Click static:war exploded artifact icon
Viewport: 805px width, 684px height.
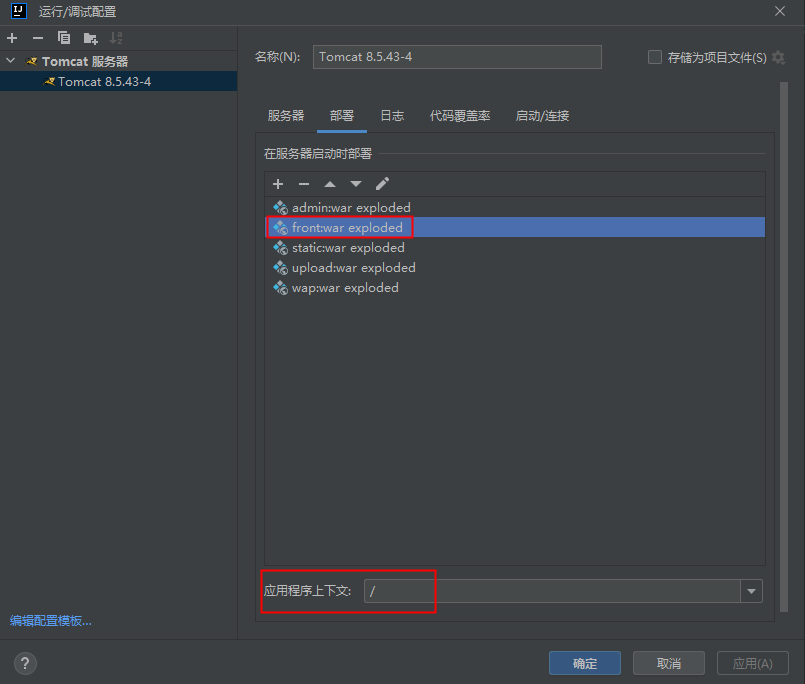pos(280,248)
